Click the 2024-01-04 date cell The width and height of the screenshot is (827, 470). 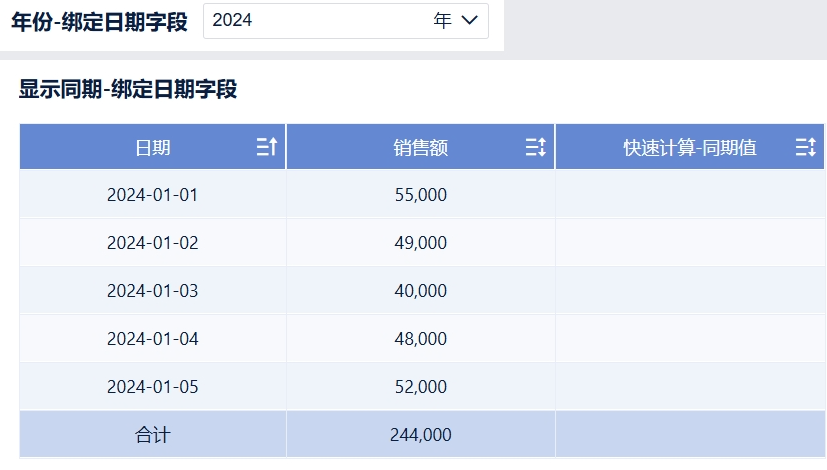tap(152, 339)
